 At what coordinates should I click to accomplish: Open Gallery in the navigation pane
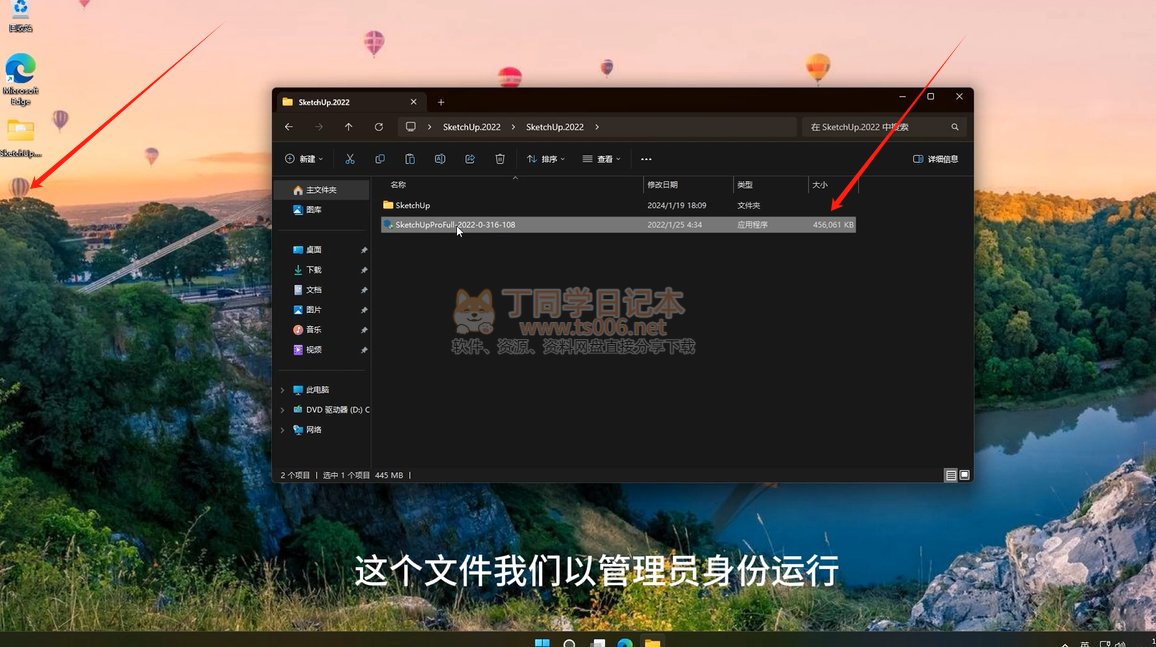pos(321,210)
